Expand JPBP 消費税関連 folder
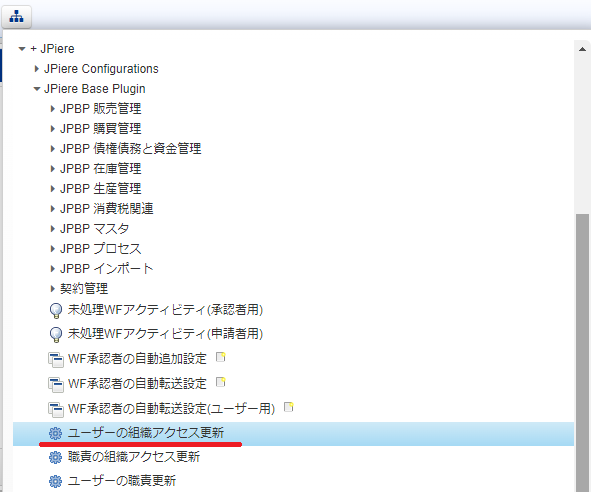 pyautogui.click(x=53, y=208)
